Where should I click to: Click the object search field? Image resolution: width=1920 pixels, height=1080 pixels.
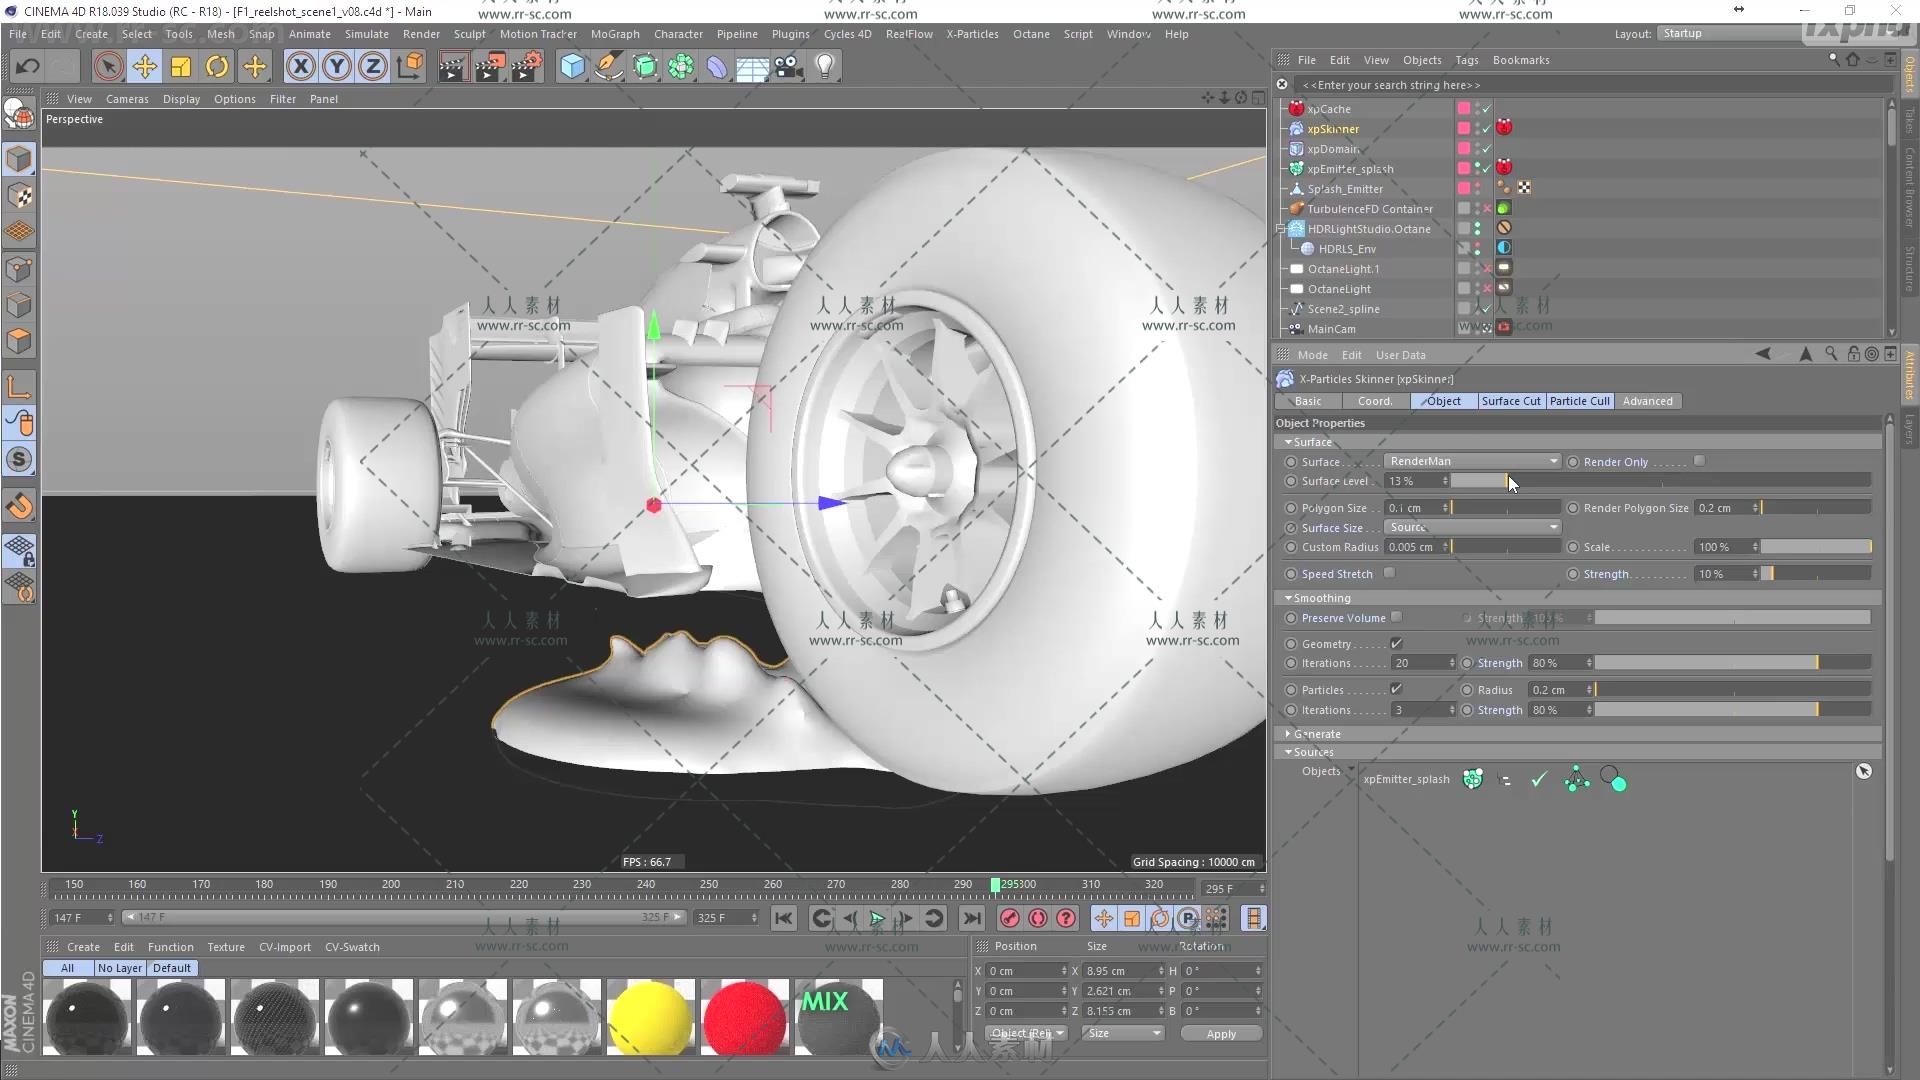1590,85
